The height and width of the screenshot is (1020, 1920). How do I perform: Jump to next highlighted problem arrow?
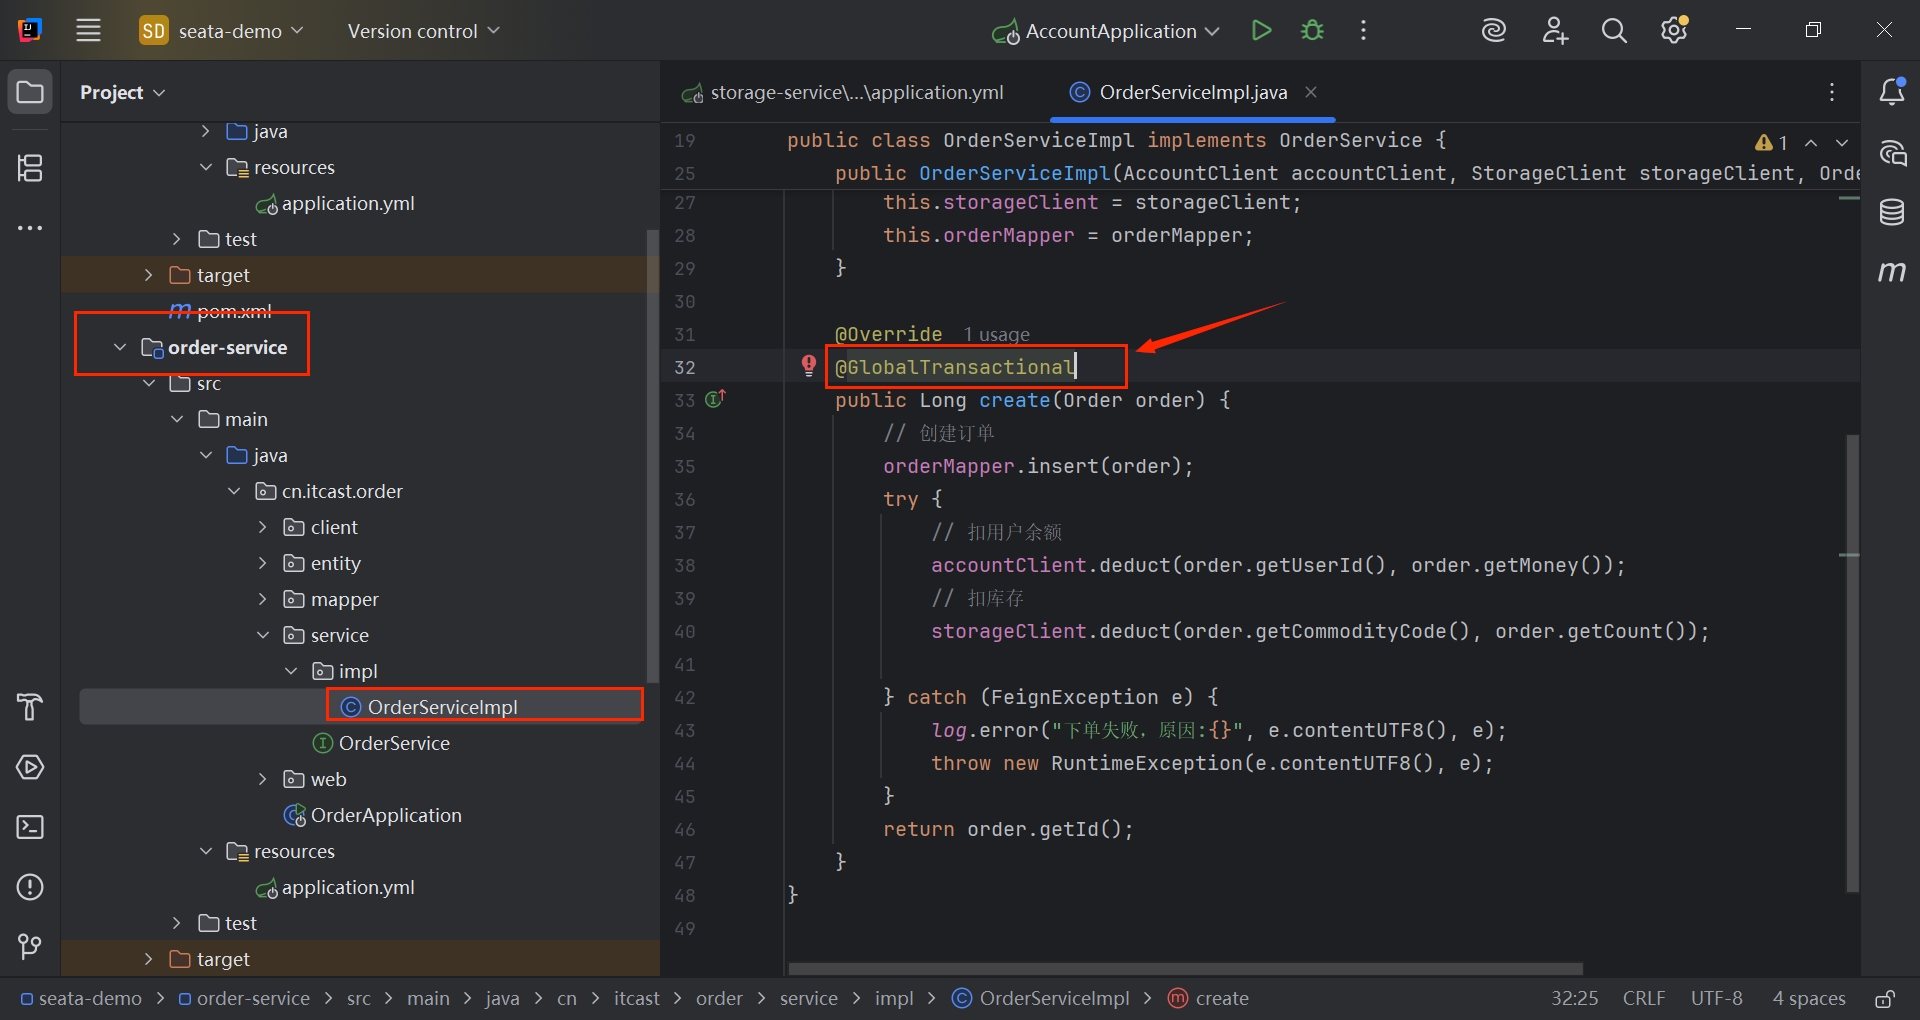coord(1842,142)
